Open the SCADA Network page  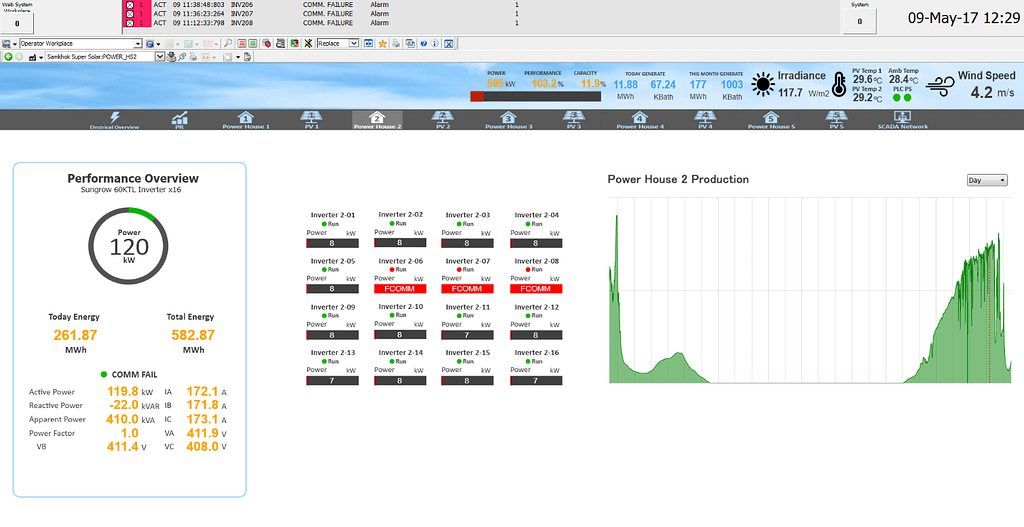(901, 120)
